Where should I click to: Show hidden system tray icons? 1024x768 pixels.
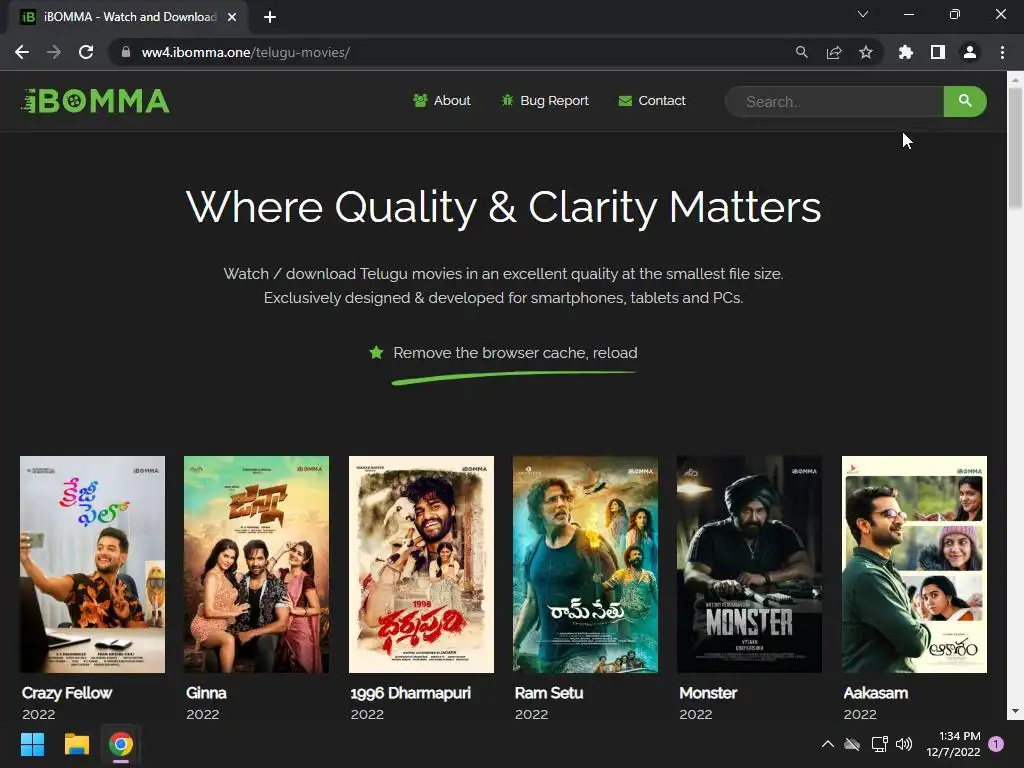point(827,744)
